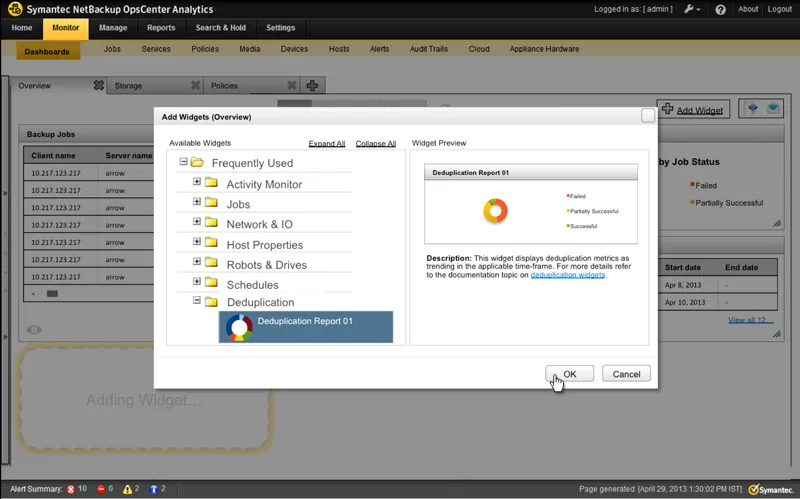The height and width of the screenshot is (499, 800).
Task: Open the Alerts tab
Action: pos(379,49)
